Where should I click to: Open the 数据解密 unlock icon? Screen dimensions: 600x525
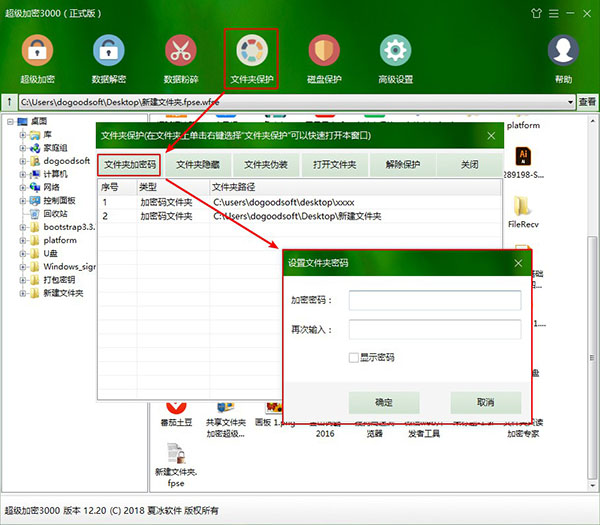pos(109,51)
